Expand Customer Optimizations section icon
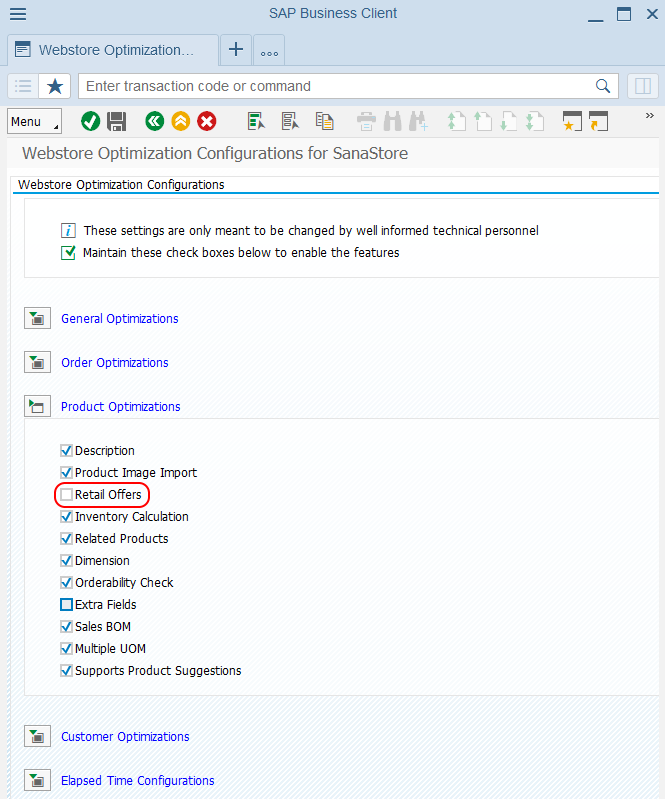Viewport: 665px width, 799px height. point(37,736)
